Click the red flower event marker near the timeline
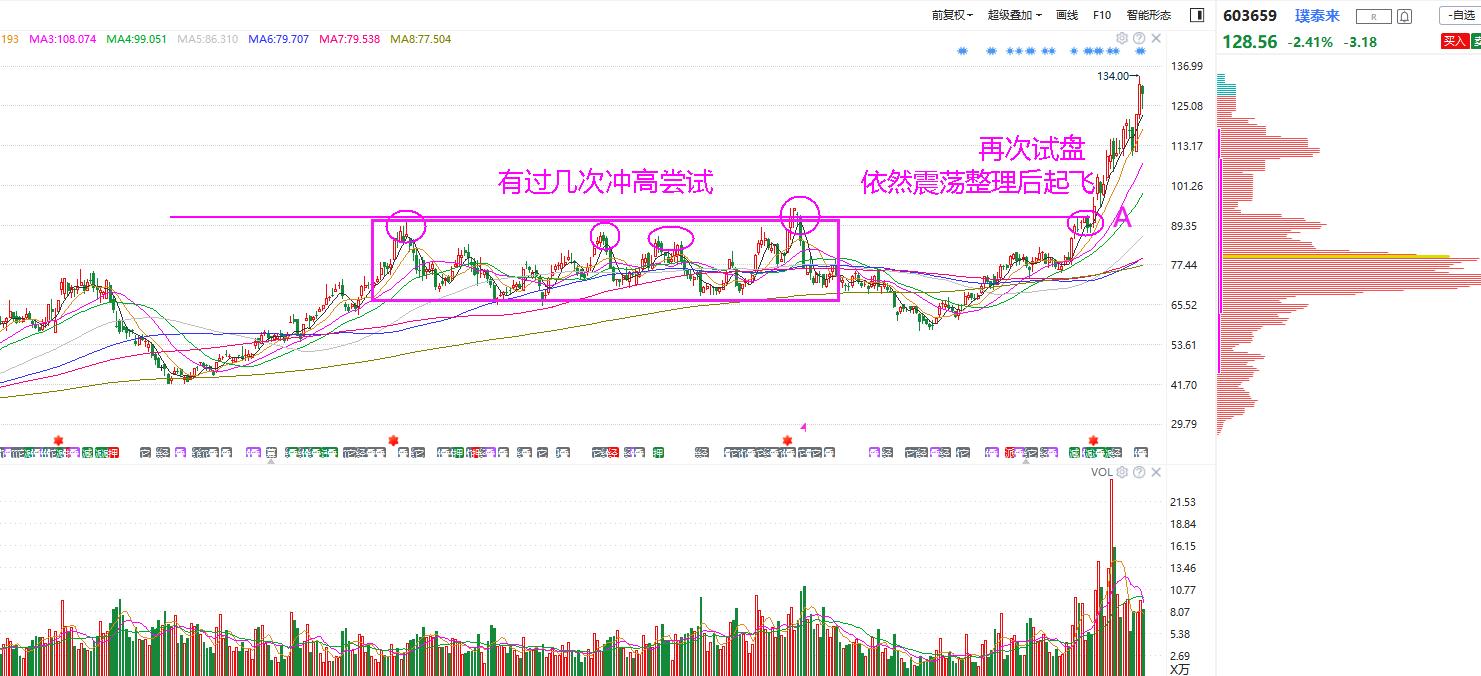1481x676 pixels. 787,440
